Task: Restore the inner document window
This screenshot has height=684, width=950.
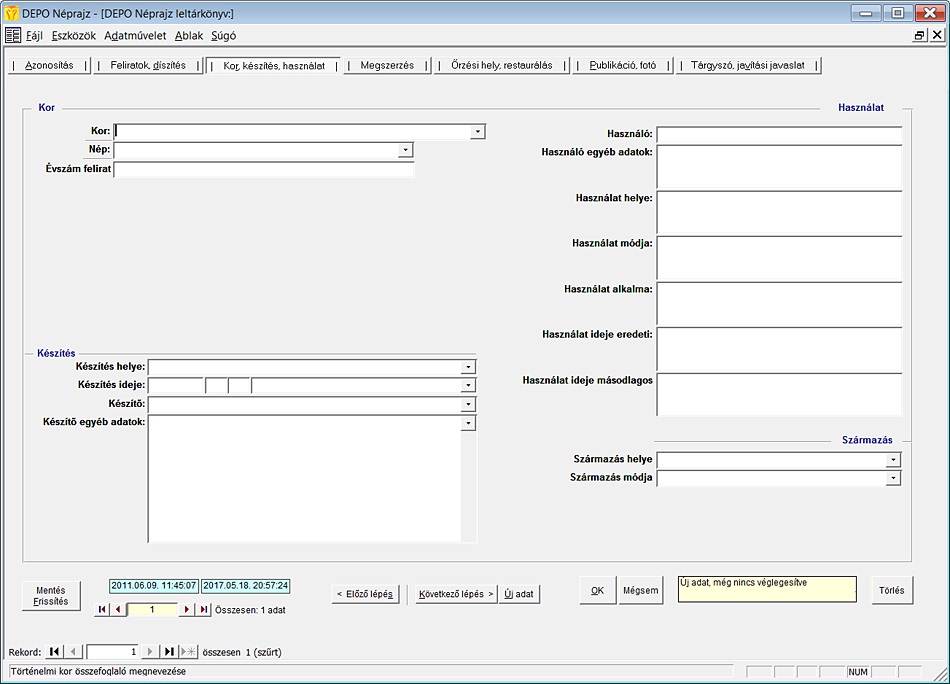Action: point(919,35)
